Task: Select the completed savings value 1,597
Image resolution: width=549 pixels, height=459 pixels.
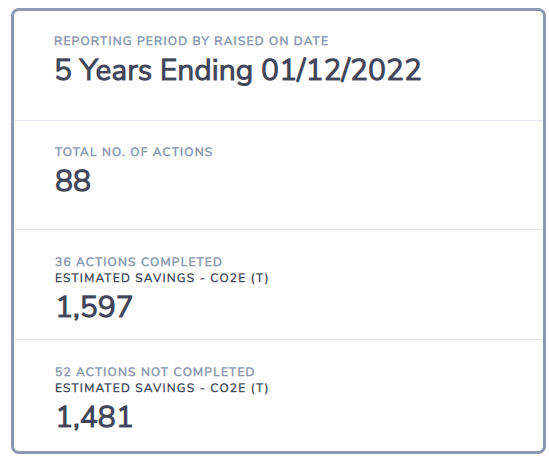Action: (x=94, y=307)
